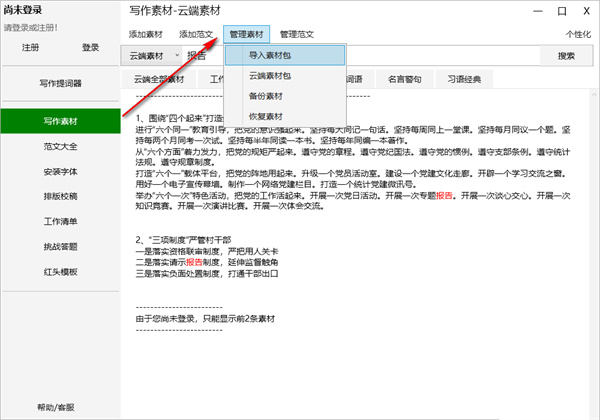600x420 pixels.
Task: Click 添加范文 in the toolbar
Action: tap(196, 33)
